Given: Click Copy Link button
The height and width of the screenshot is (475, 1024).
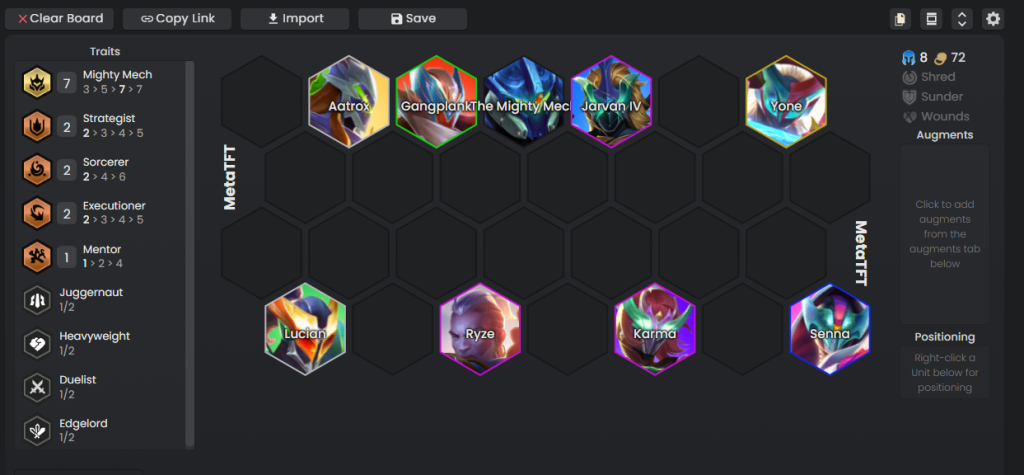Looking at the screenshot, I should [177, 19].
